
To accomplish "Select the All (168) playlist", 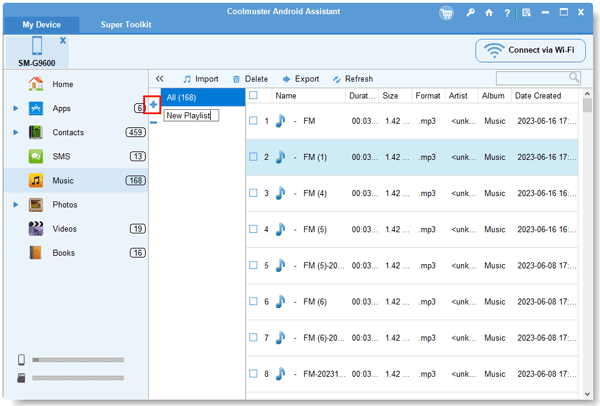I will (203, 98).
